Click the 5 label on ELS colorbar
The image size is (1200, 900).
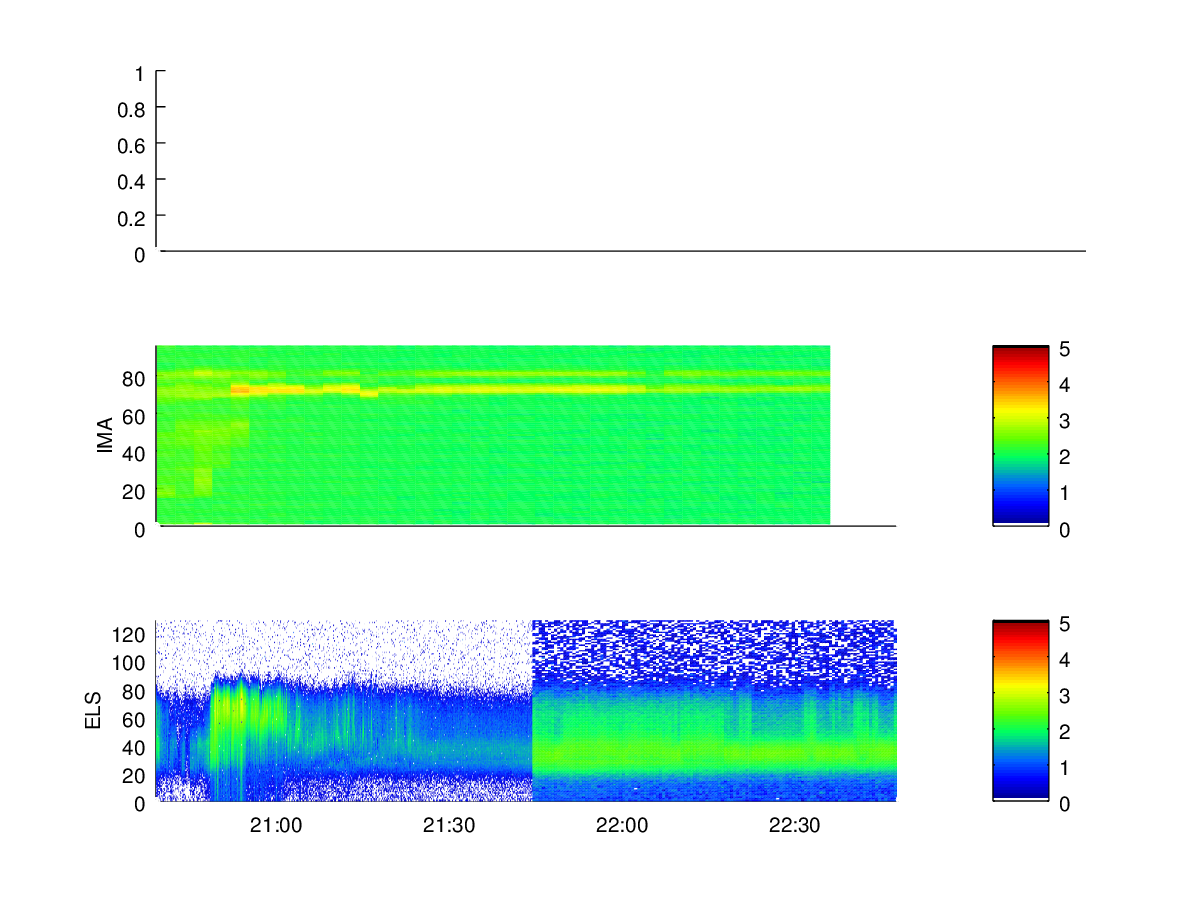(x=1065, y=624)
